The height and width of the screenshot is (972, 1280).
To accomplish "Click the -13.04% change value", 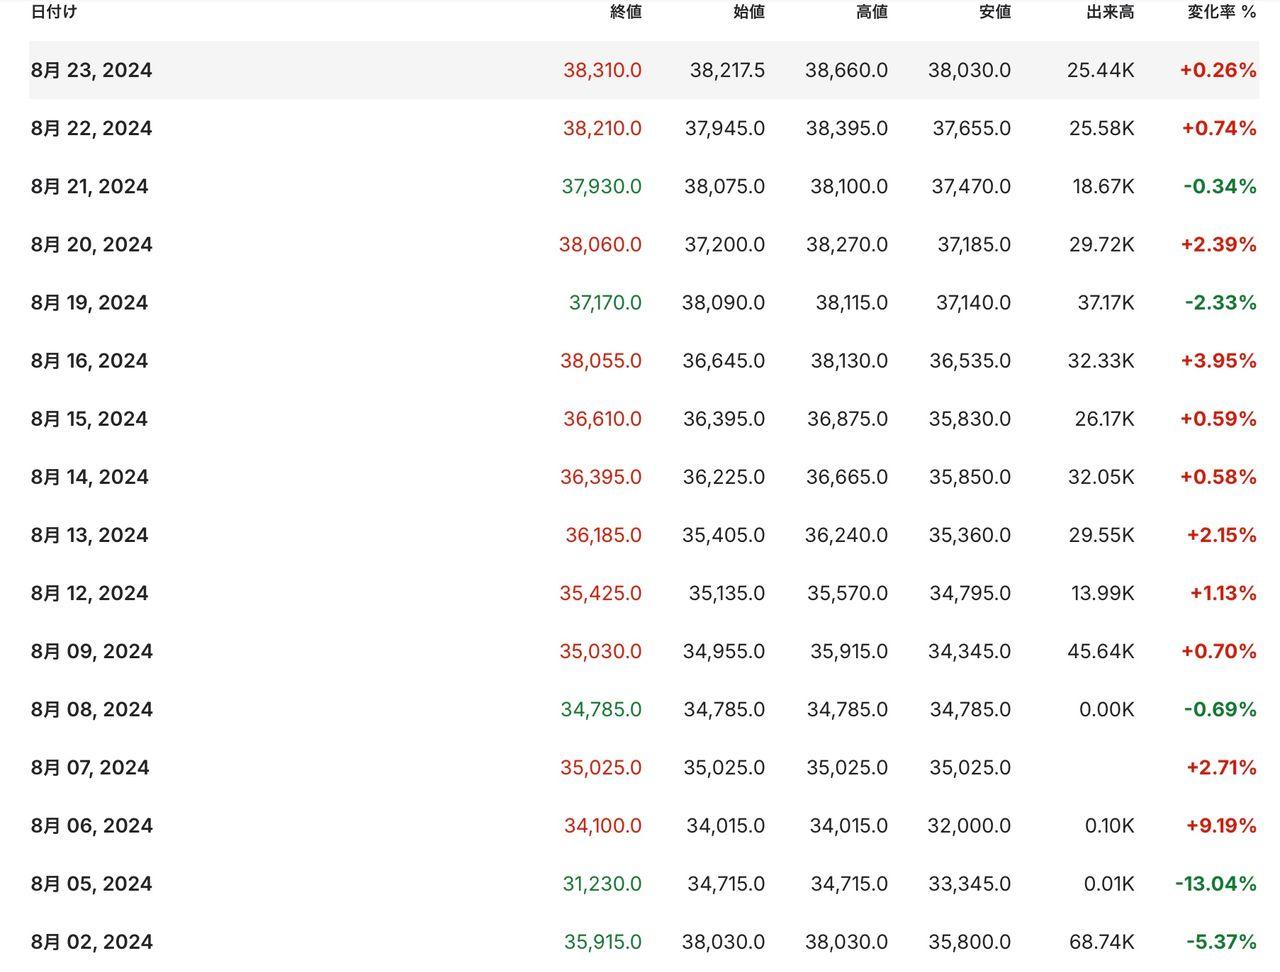I will pyautogui.click(x=1215, y=883).
